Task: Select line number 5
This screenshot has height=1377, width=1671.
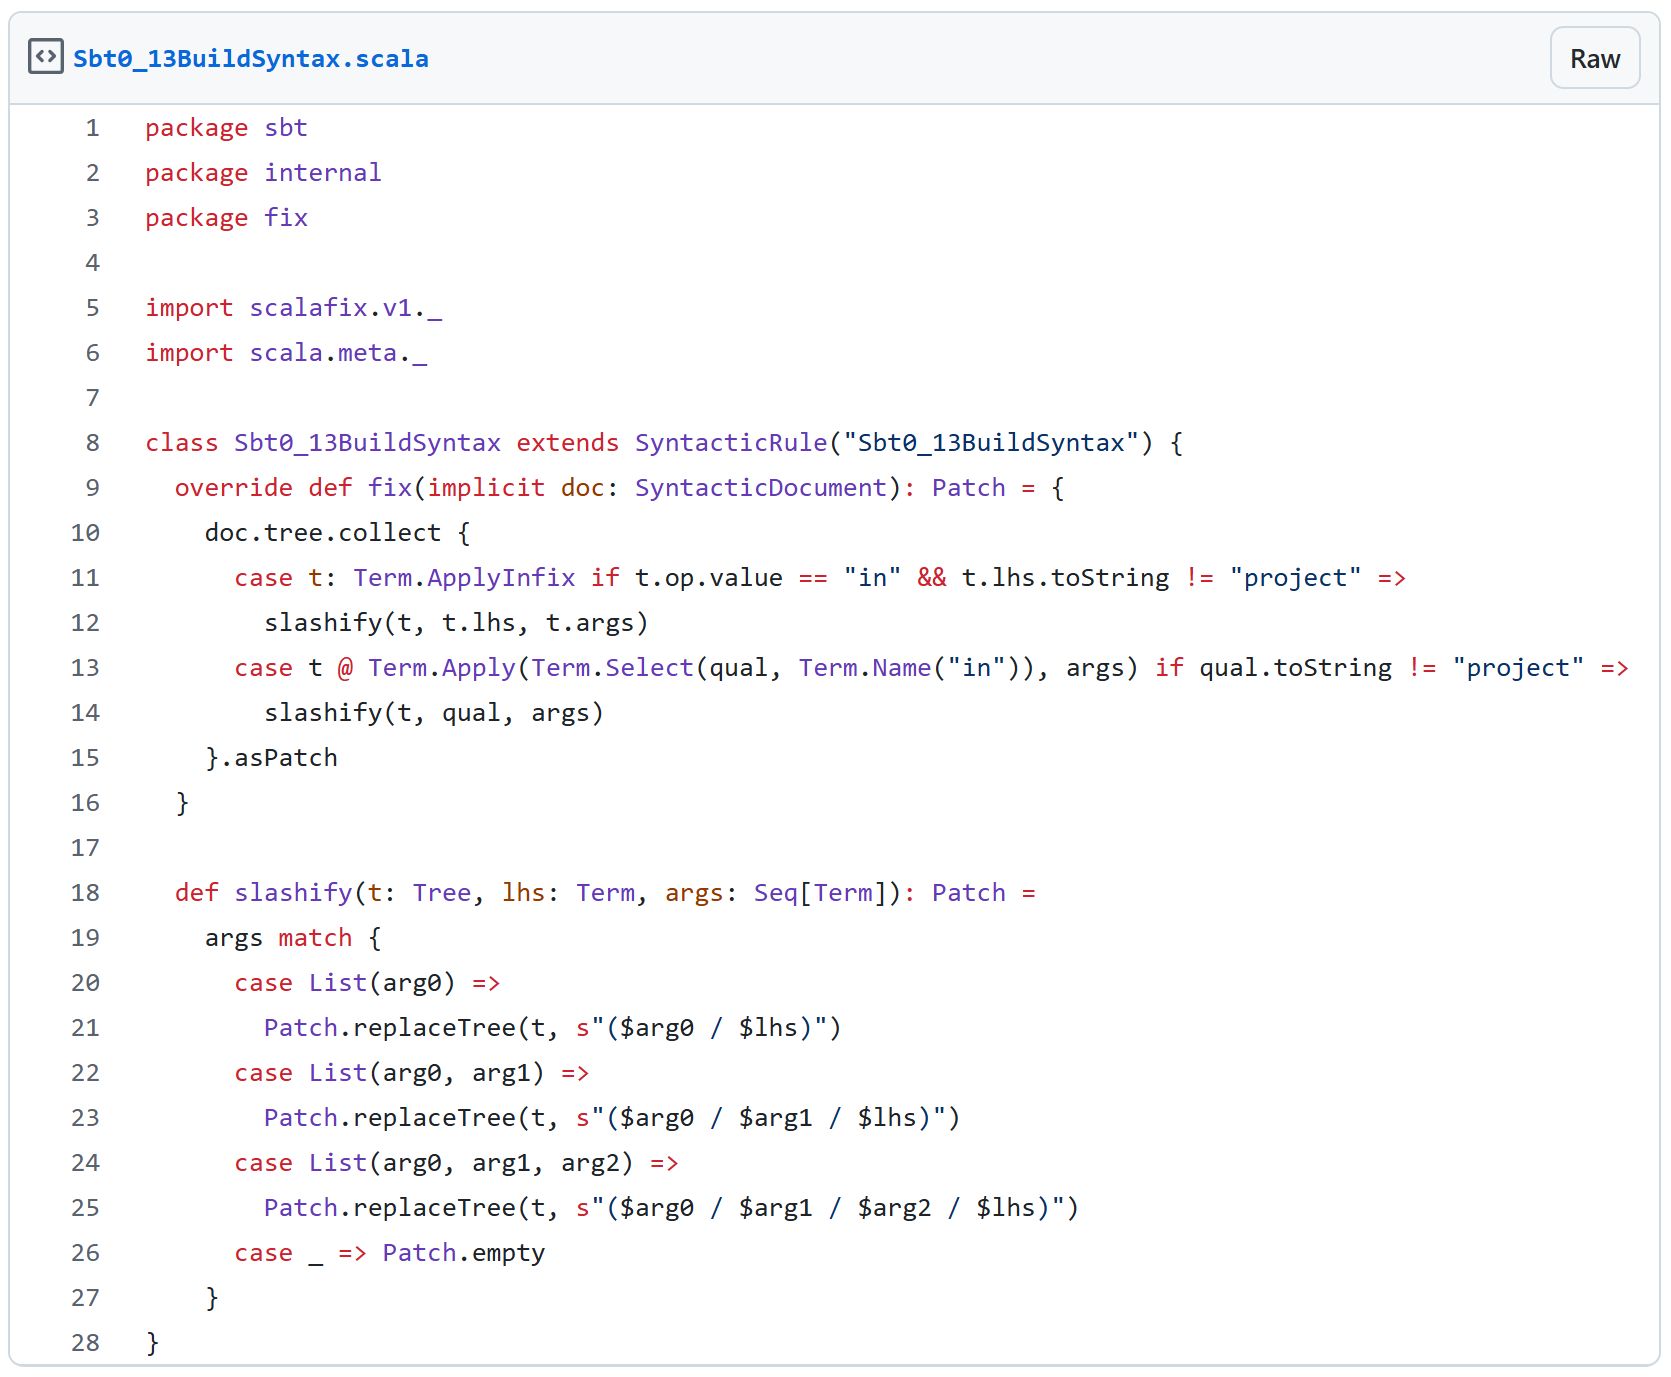Action: (92, 308)
